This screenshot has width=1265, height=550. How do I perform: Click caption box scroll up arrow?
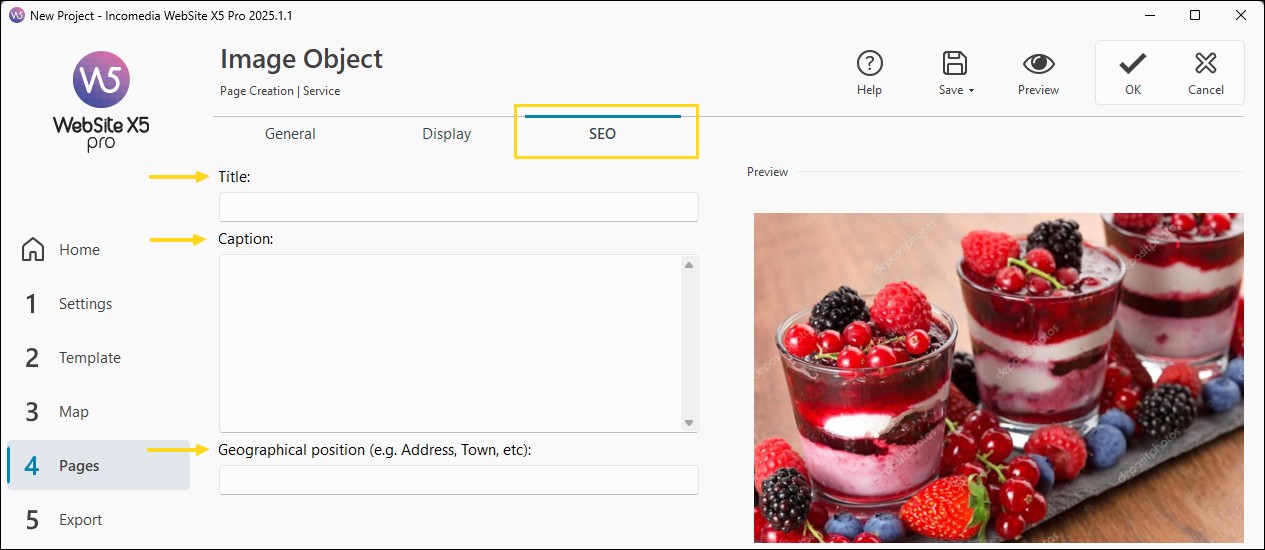coord(688,265)
